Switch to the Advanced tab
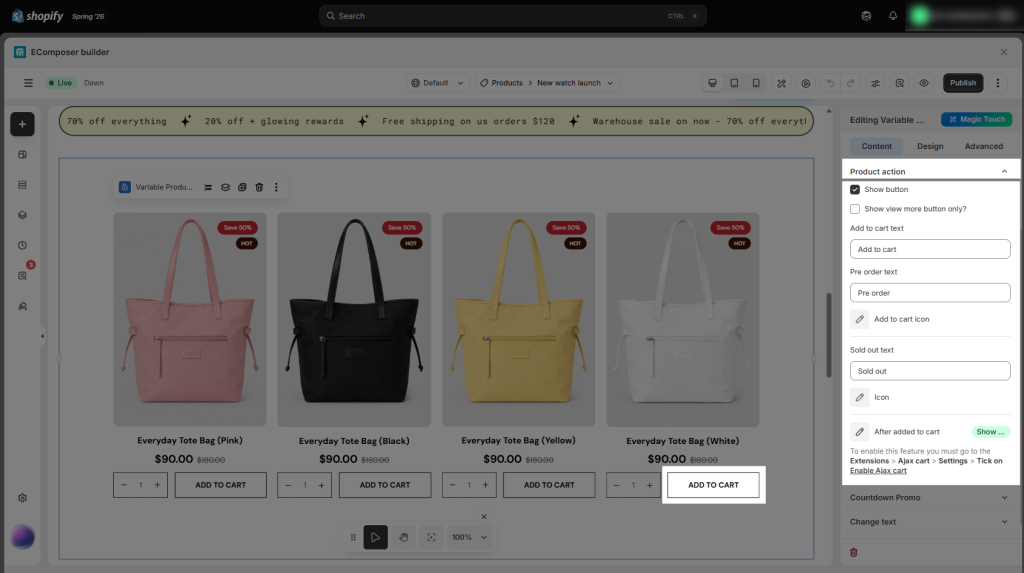The height and width of the screenshot is (573, 1024). pyautogui.click(x=984, y=146)
